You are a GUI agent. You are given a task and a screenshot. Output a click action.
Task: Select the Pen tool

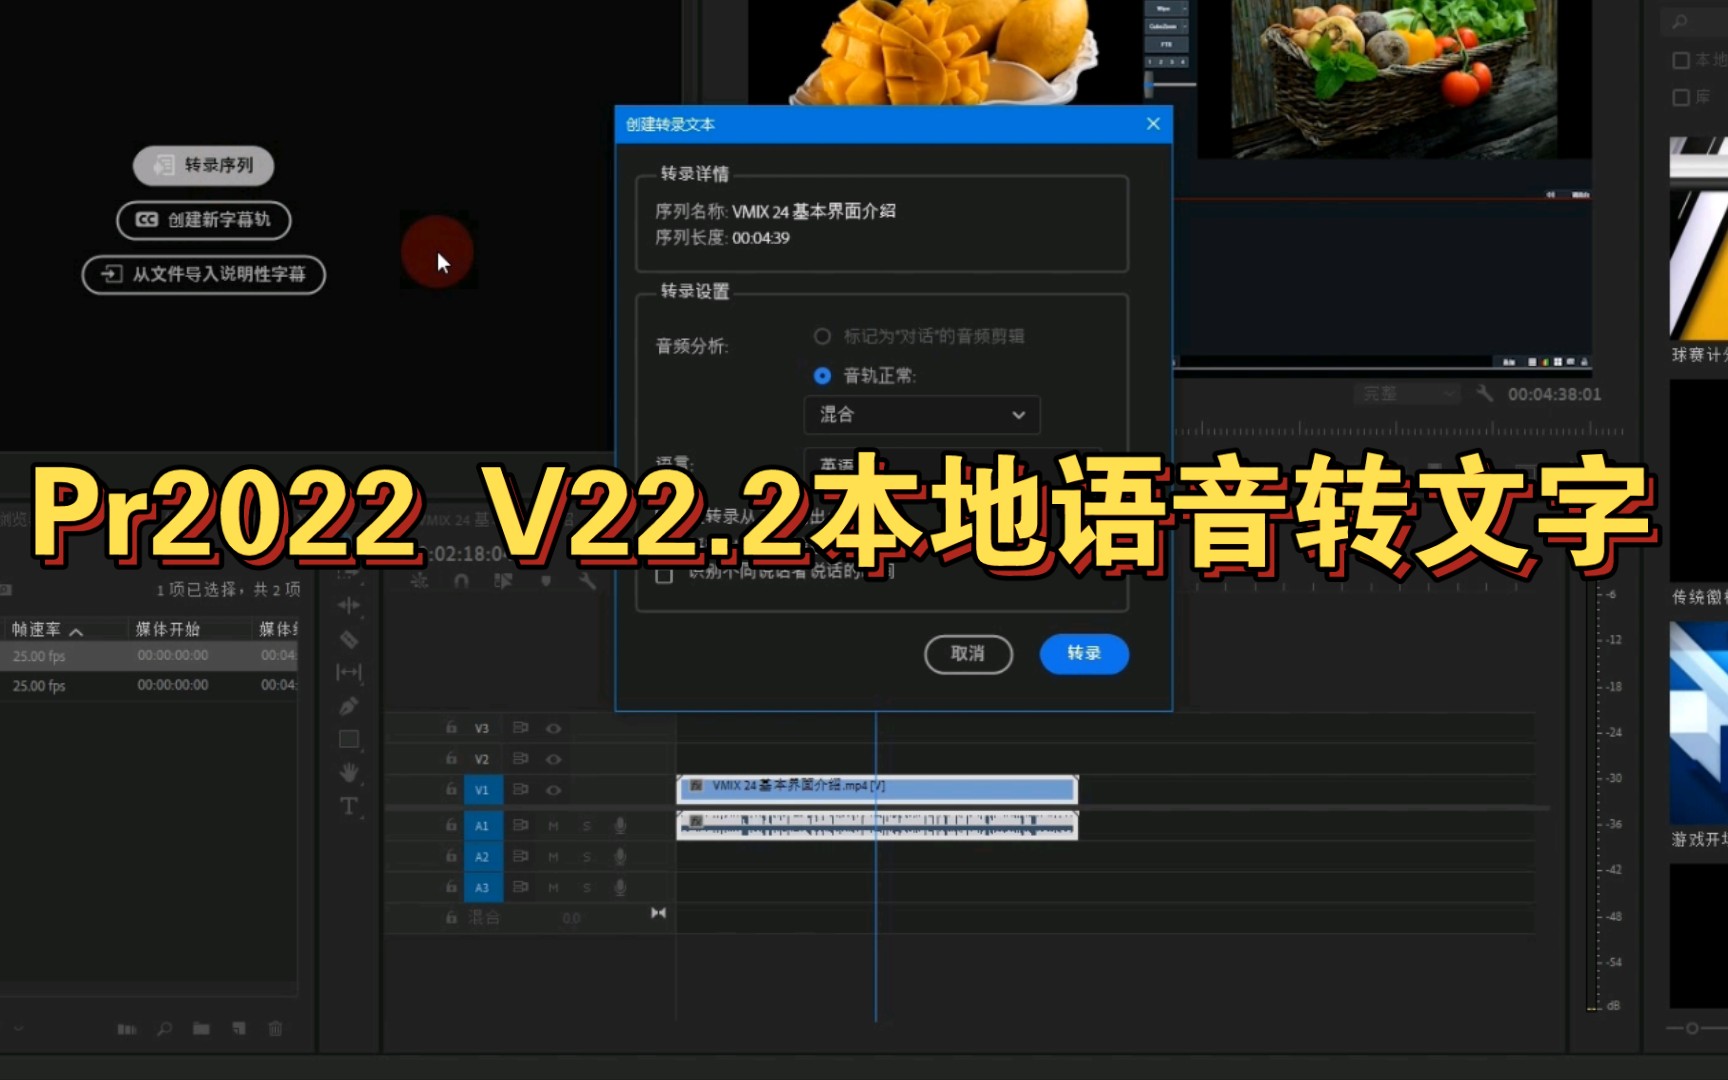349,705
